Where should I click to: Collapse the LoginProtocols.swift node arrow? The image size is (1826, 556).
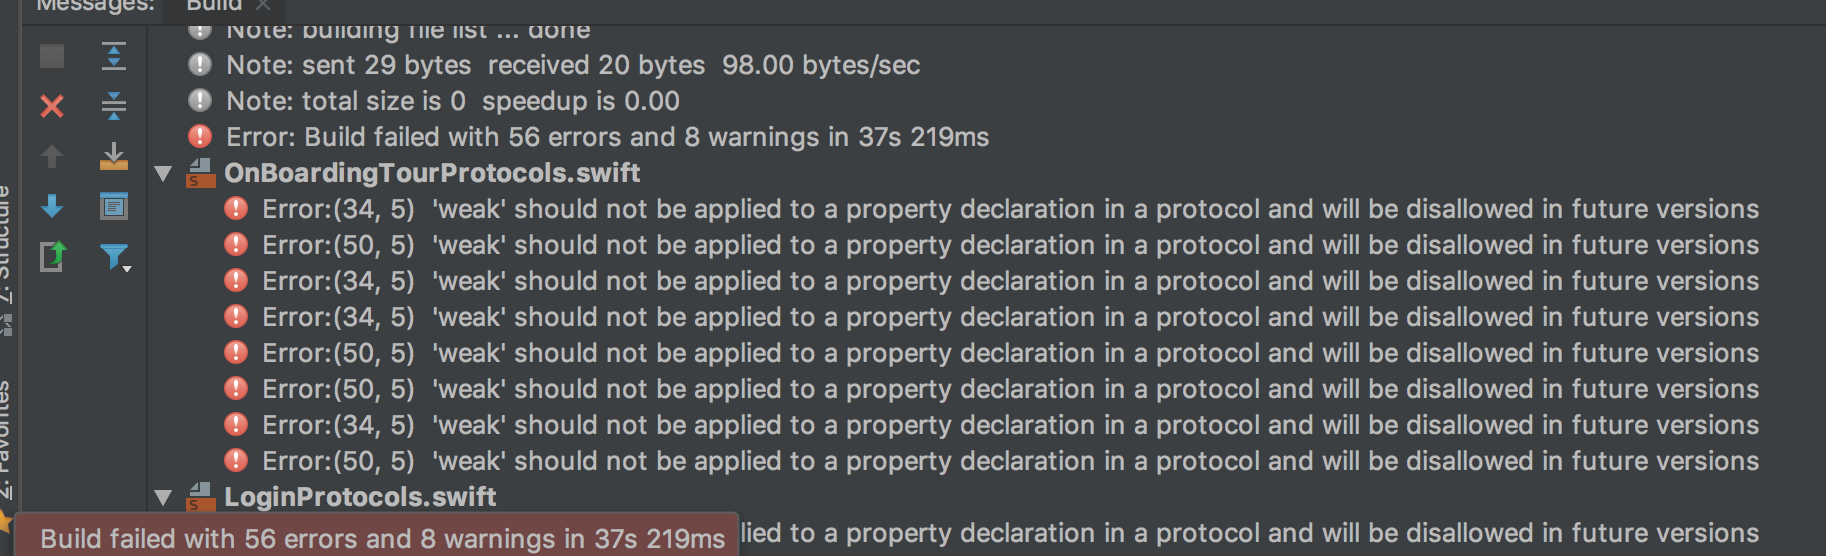(163, 497)
